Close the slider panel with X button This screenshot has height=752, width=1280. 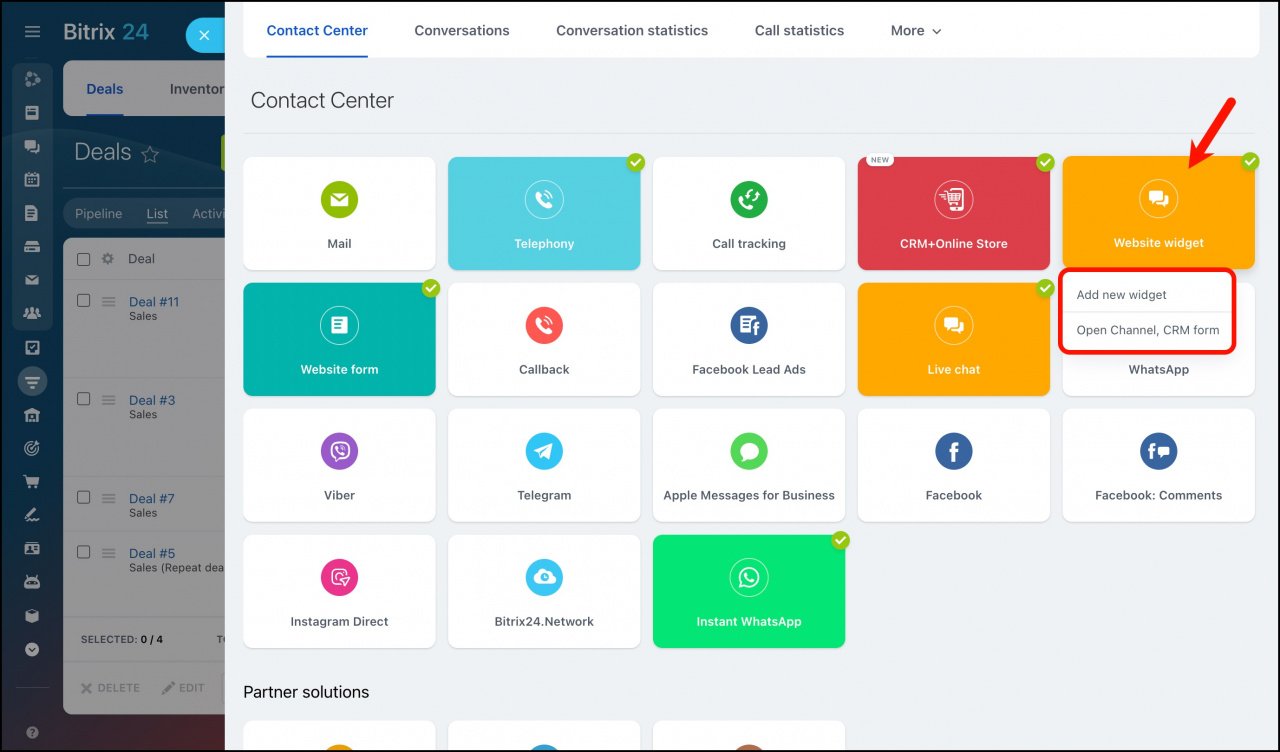204,35
